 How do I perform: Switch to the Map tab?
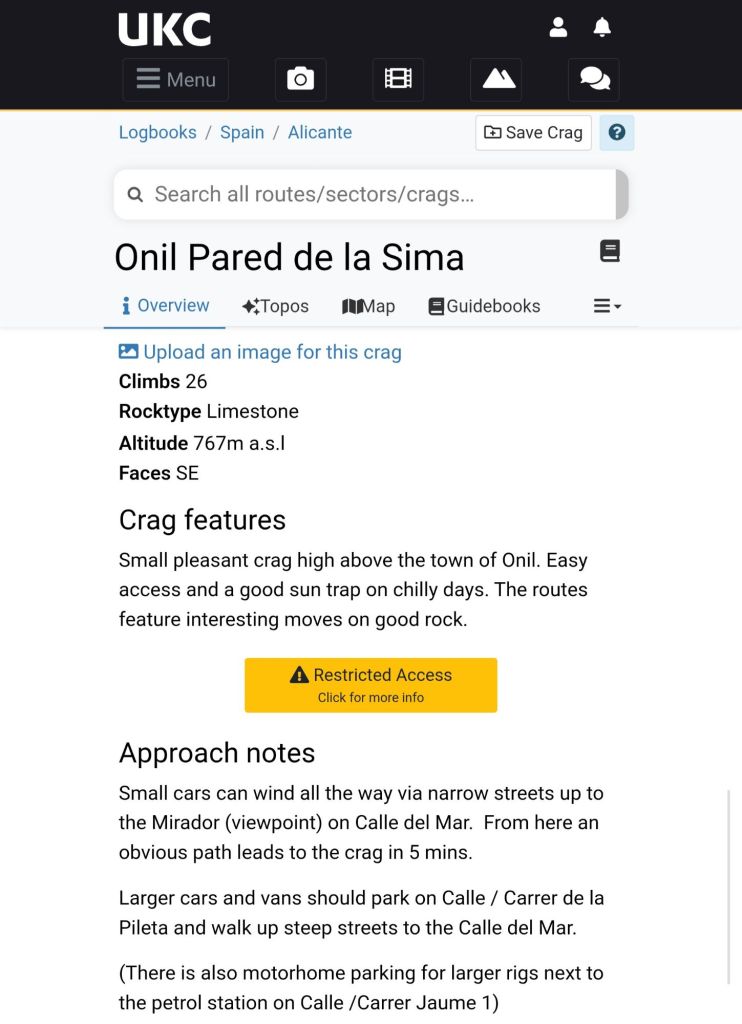coord(368,306)
